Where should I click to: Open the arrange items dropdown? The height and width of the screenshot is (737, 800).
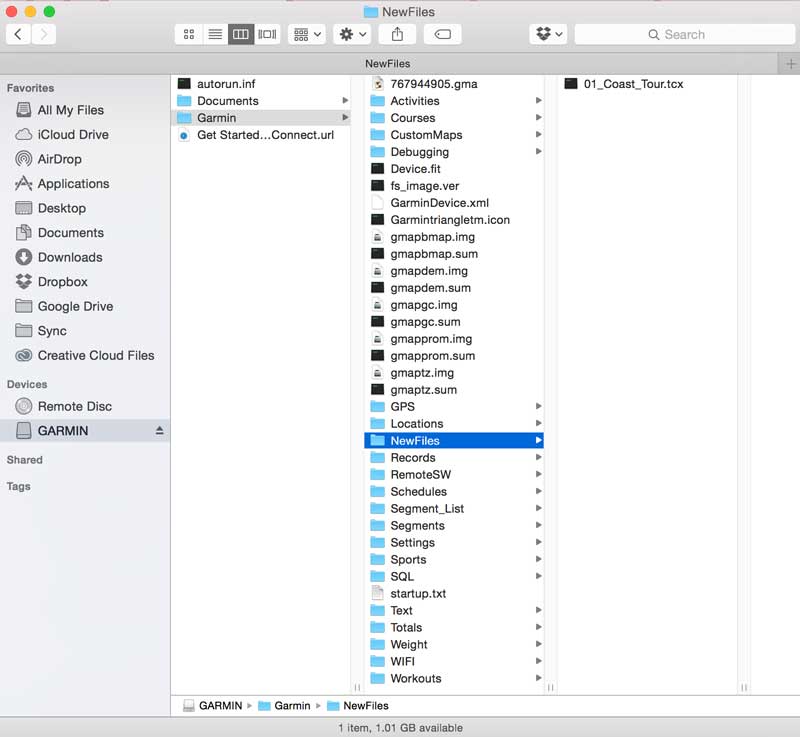[307, 34]
